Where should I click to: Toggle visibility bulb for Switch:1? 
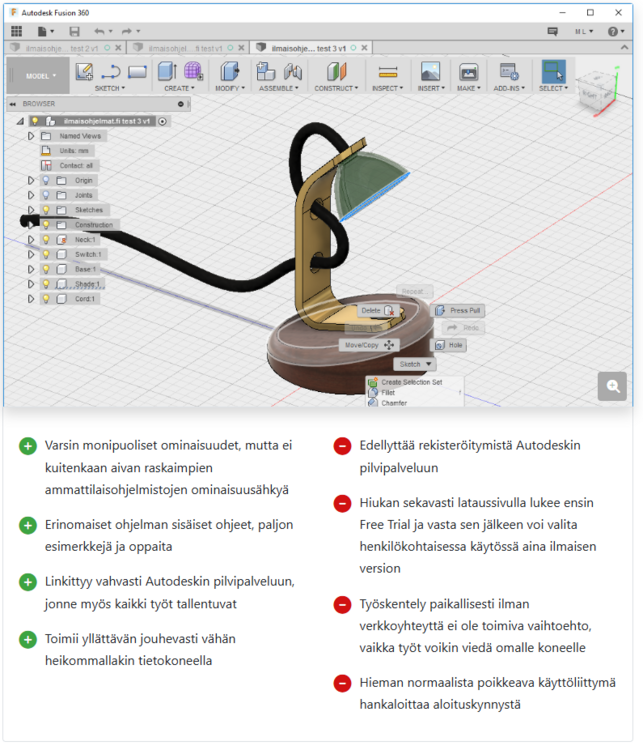46,254
